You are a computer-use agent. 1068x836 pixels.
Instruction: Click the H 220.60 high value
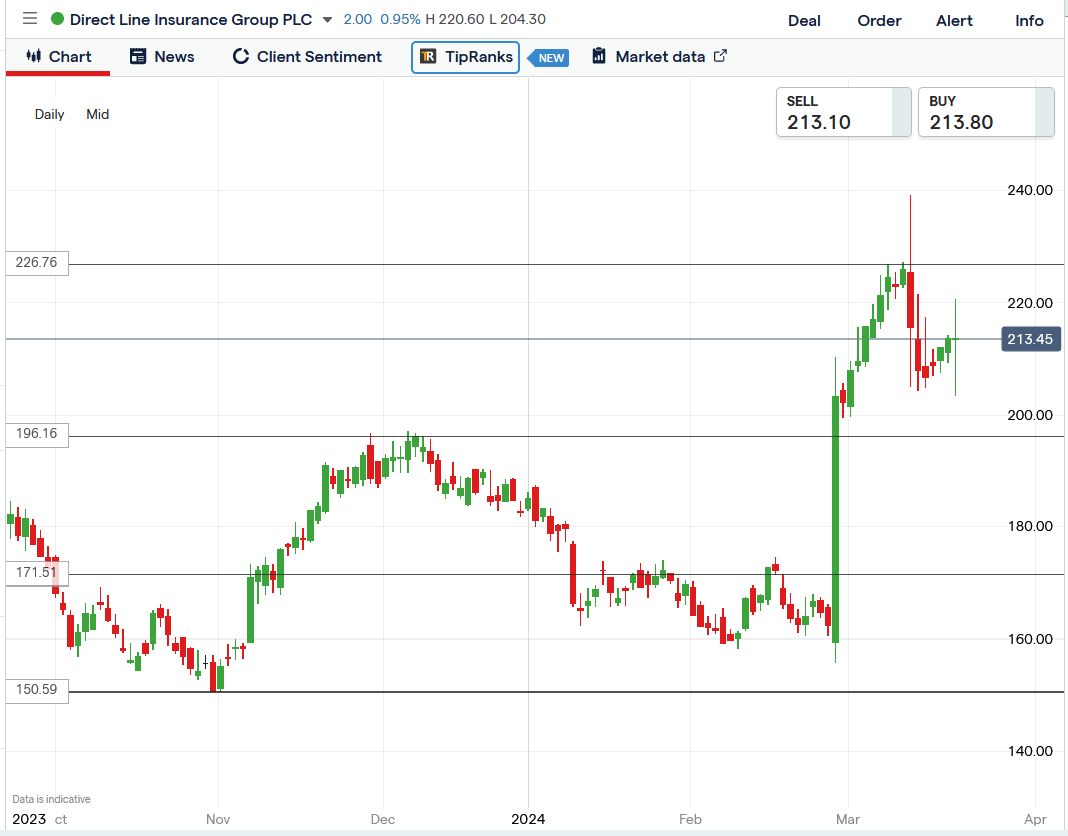(x=455, y=19)
